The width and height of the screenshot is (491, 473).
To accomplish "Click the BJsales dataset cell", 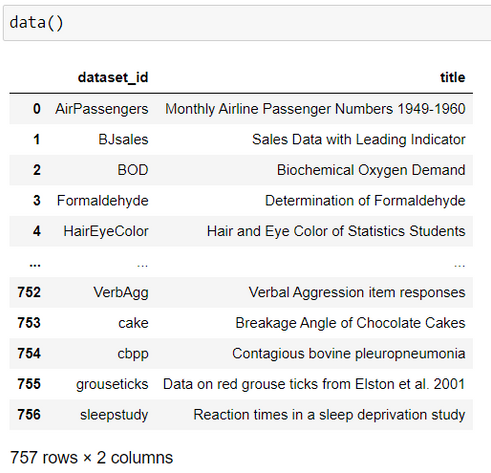I will (x=123, y=140).
